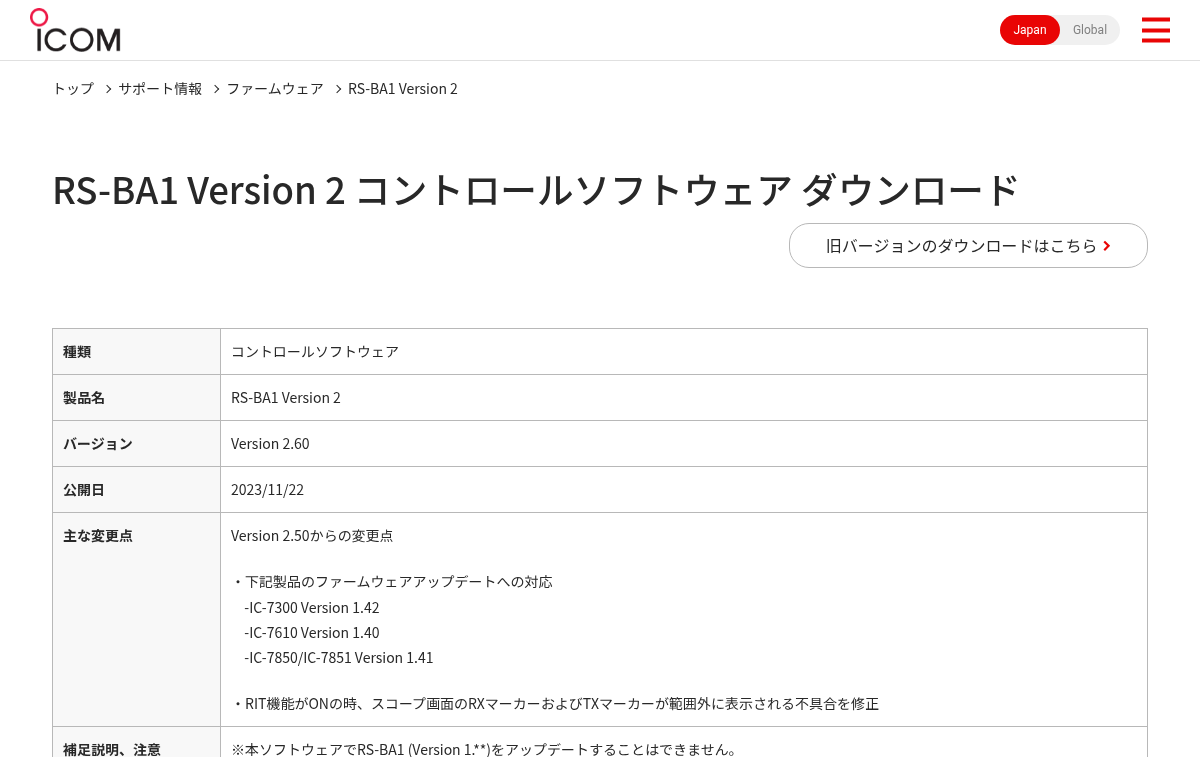
Task: Click the page title heading
Action: click(536, 190)
